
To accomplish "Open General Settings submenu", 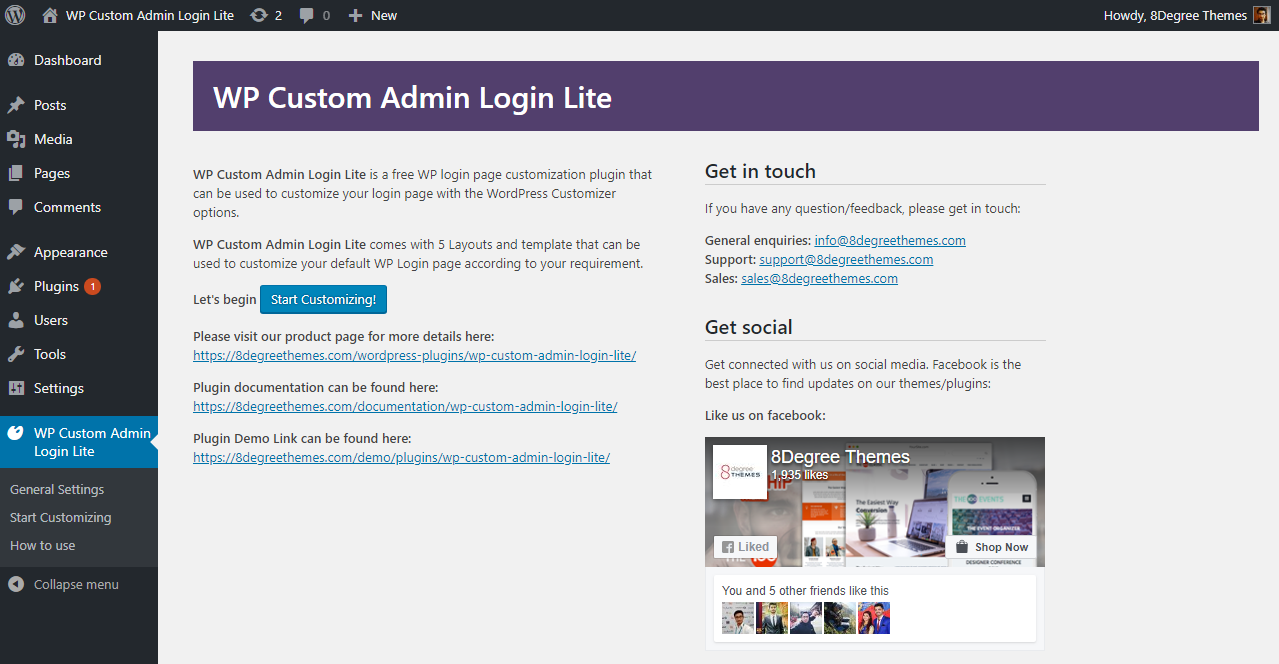I will [x=57, y=489].
